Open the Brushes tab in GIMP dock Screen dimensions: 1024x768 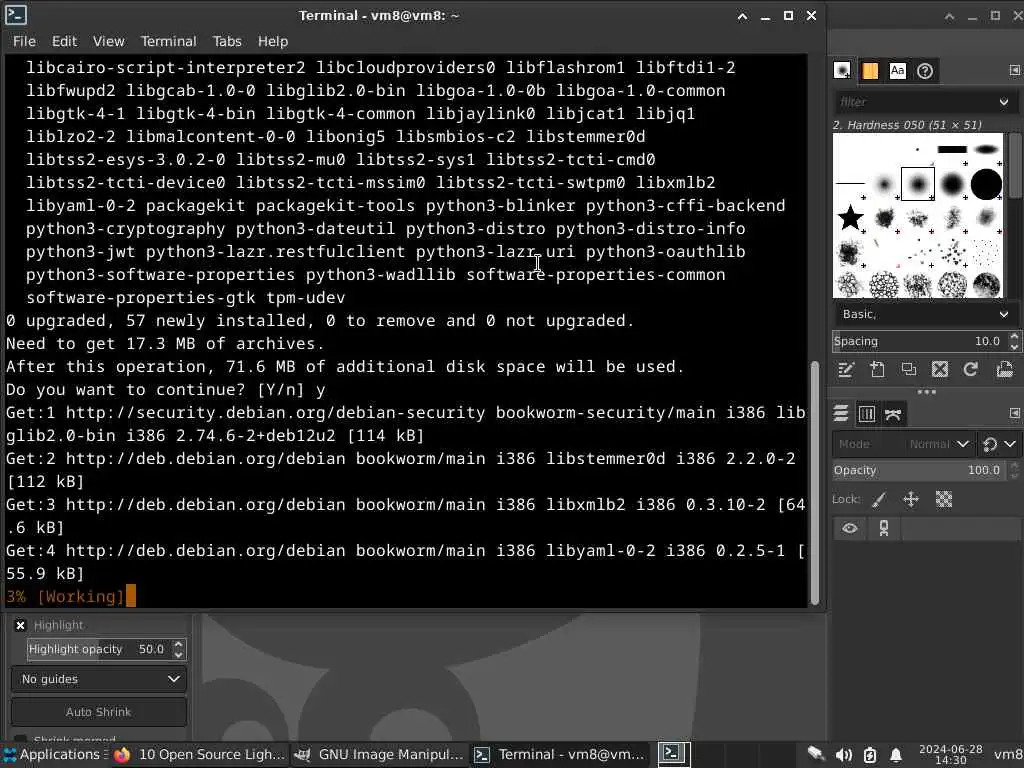[x=842, y=71]
